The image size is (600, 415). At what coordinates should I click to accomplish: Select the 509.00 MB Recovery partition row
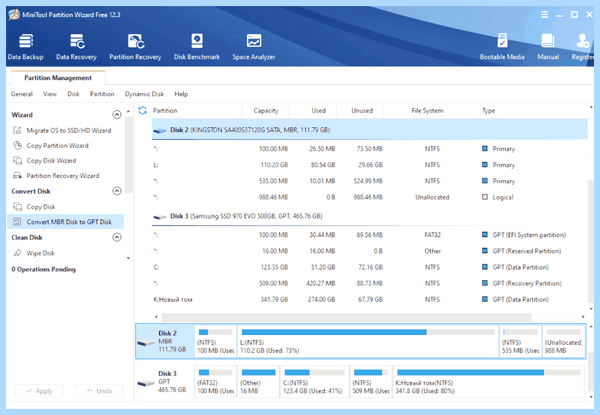point(370,283)
